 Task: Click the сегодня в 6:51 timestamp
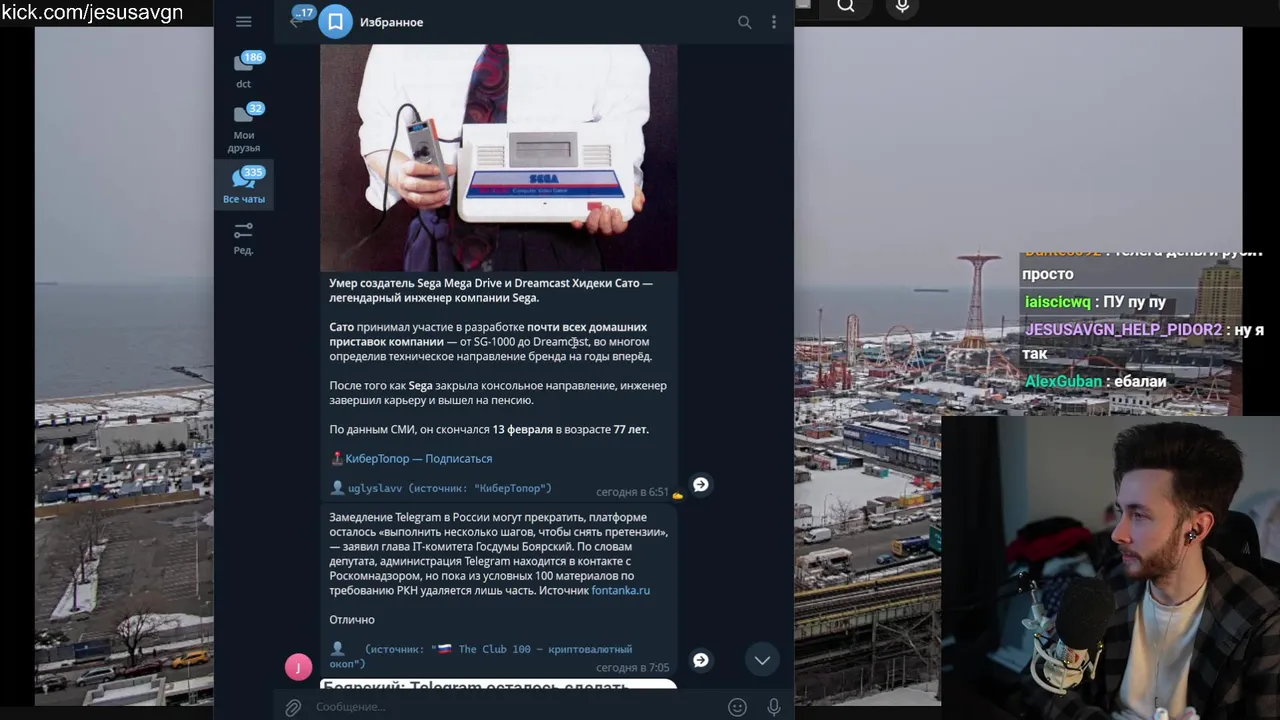point(632,492)
